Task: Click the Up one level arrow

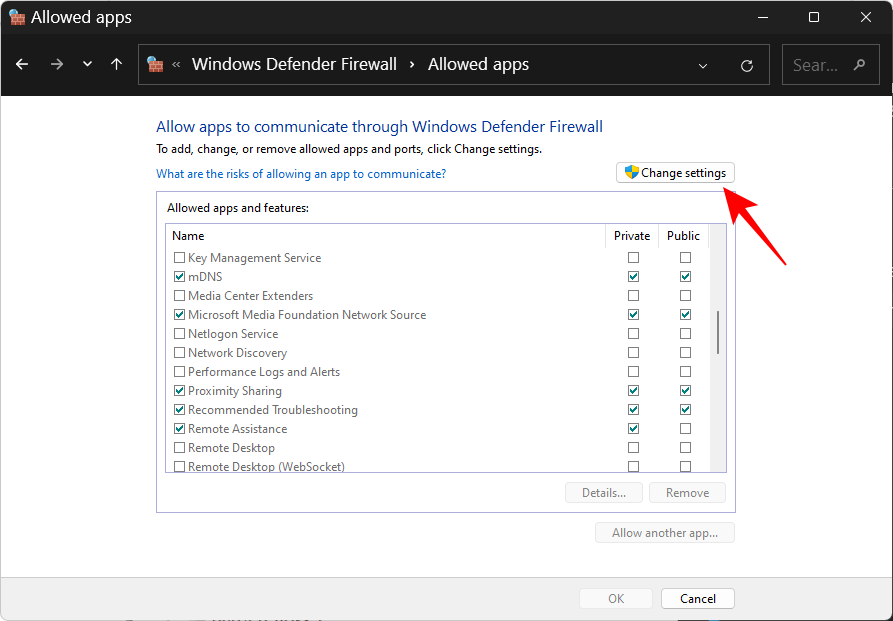Action: tap(116, 64)
